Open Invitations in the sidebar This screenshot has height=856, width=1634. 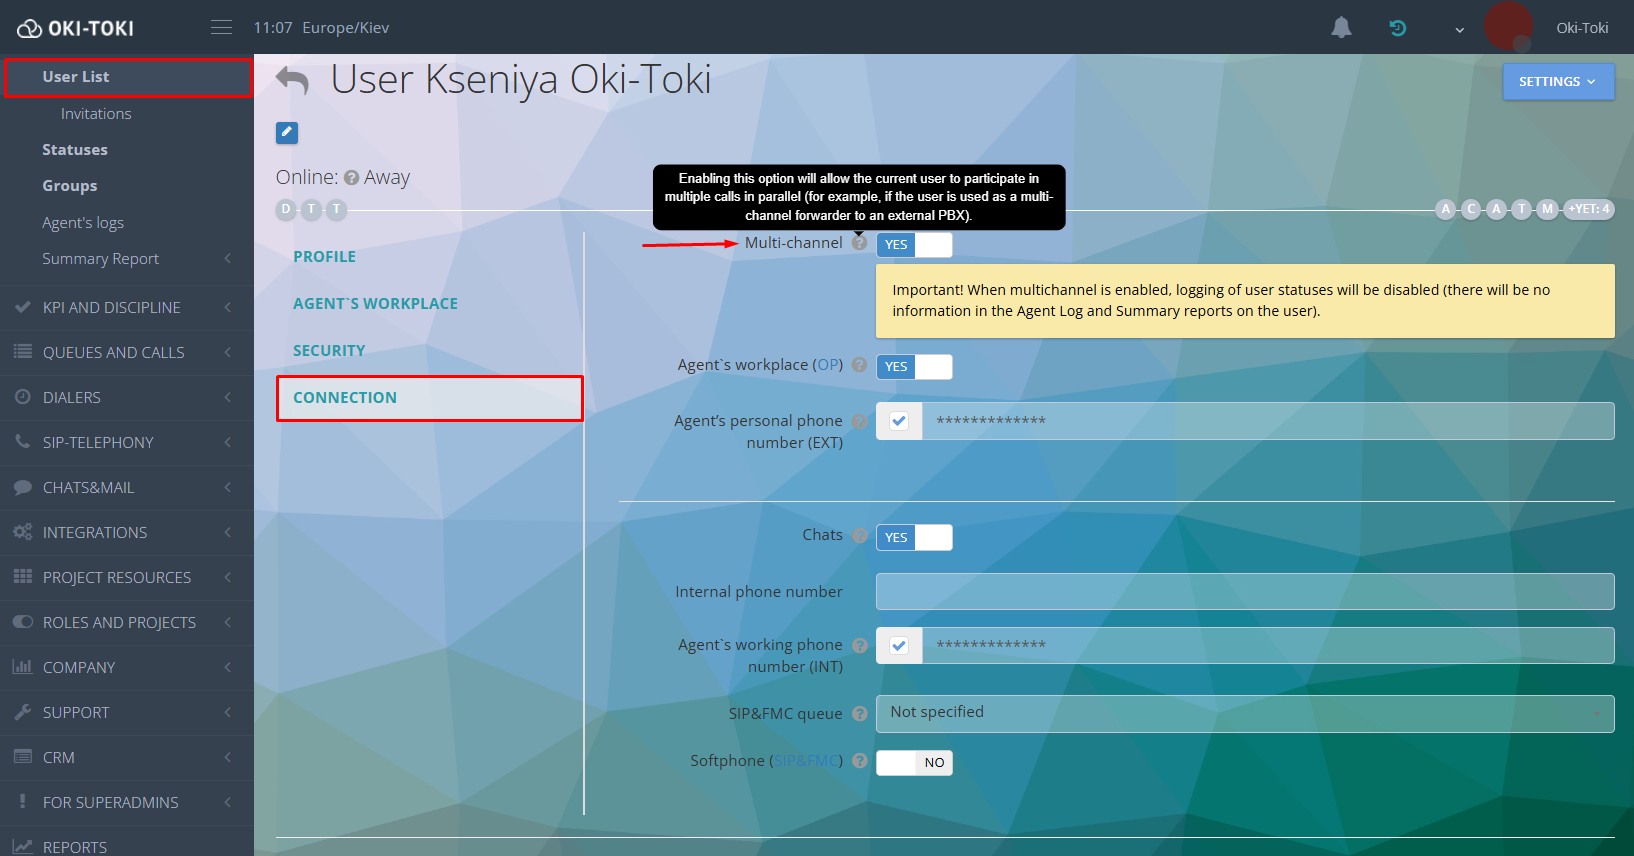click(96, 114)
